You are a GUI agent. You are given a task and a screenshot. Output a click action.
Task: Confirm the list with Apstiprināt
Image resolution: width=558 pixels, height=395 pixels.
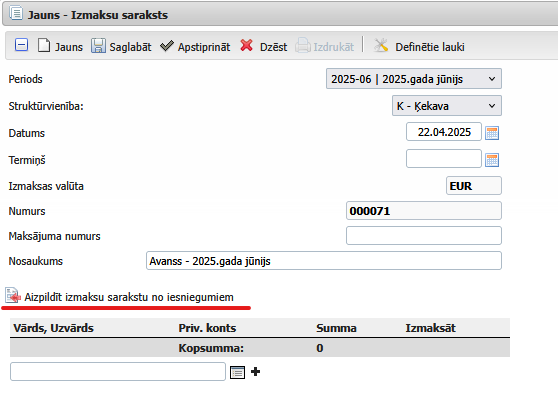tap(204, 47)
